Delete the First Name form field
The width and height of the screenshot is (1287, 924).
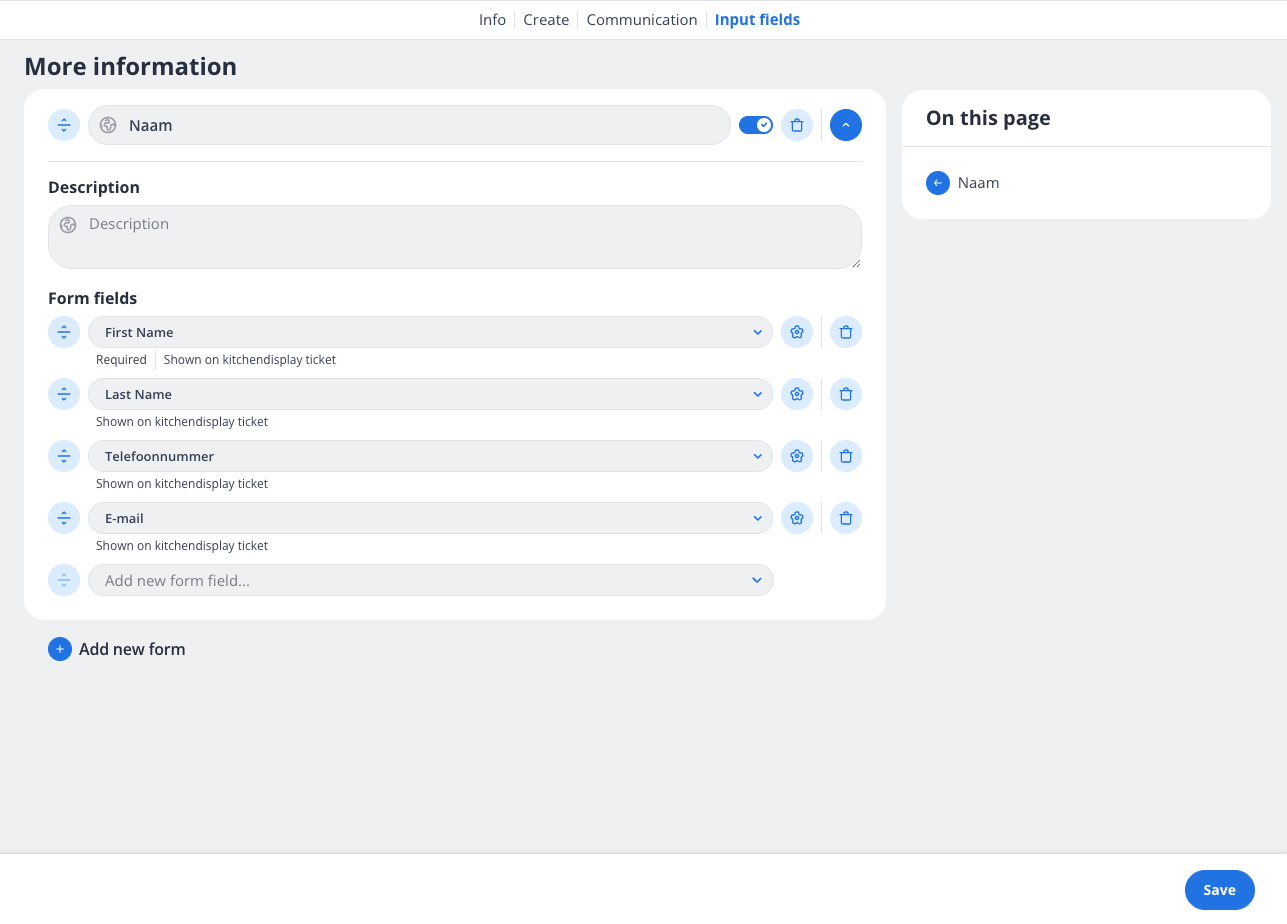(x=845, y=331)
